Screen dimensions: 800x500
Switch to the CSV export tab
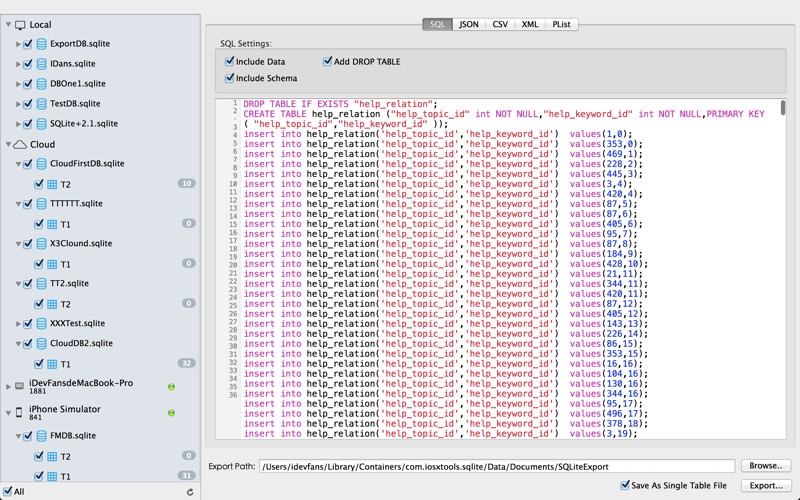(500, 24)
